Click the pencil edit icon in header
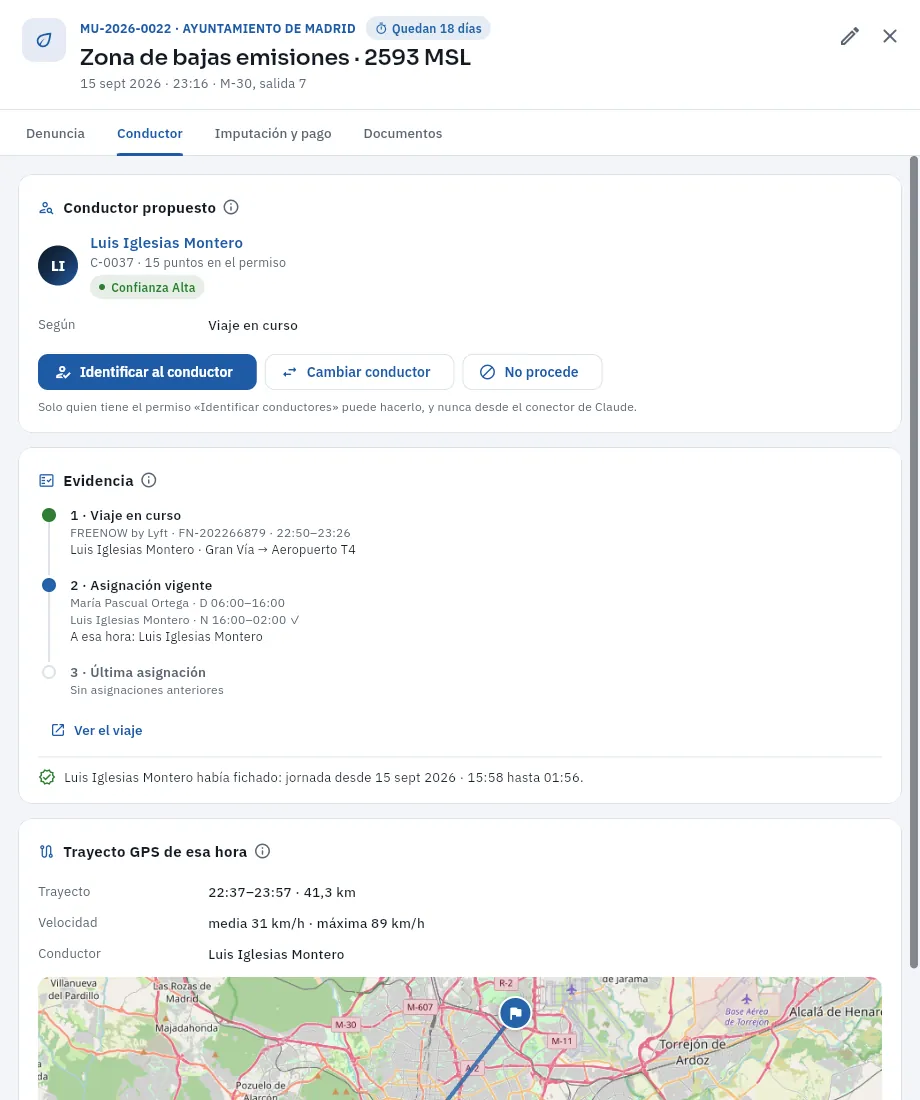The image size is (920, 1100). point(850,36)
